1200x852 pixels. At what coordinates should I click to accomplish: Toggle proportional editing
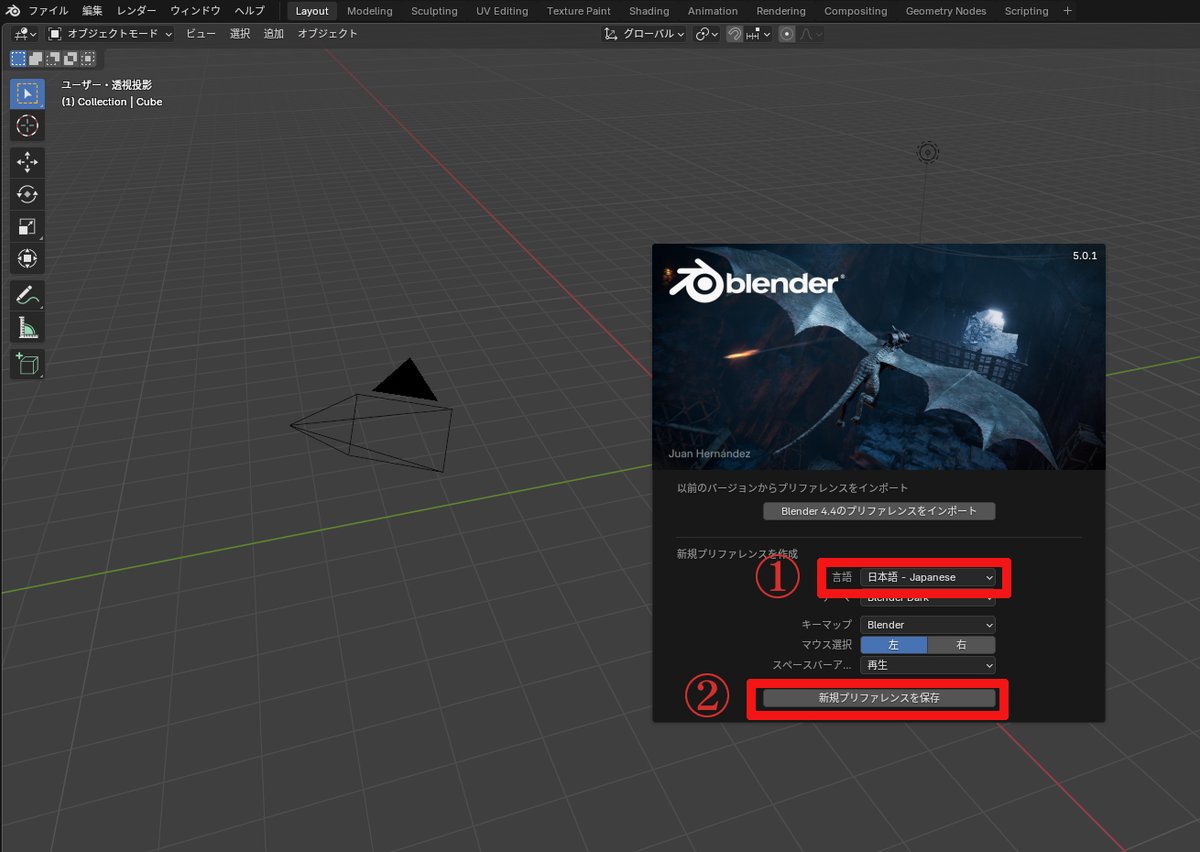coord(787,34)
